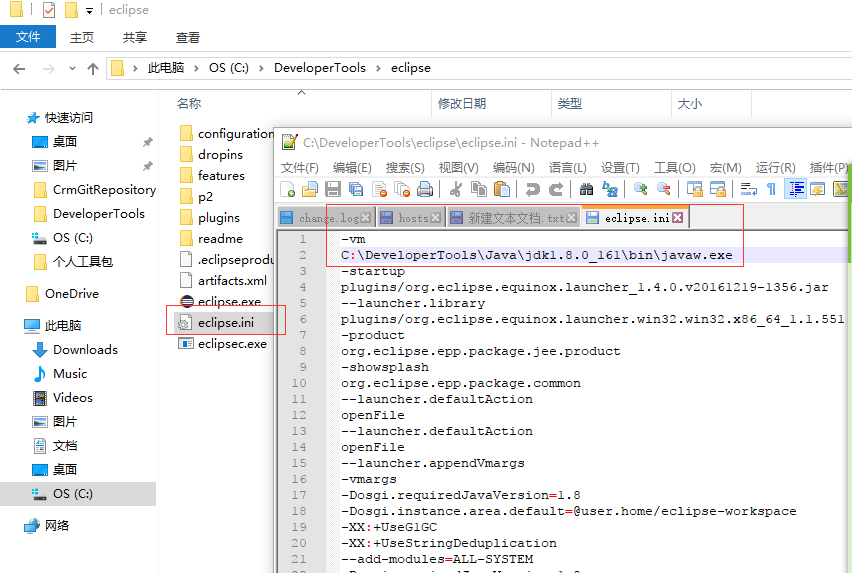Toggle synchronize vertical scrolling icon
This screenshot has height=573, width=852.
[x=694, y=189]
